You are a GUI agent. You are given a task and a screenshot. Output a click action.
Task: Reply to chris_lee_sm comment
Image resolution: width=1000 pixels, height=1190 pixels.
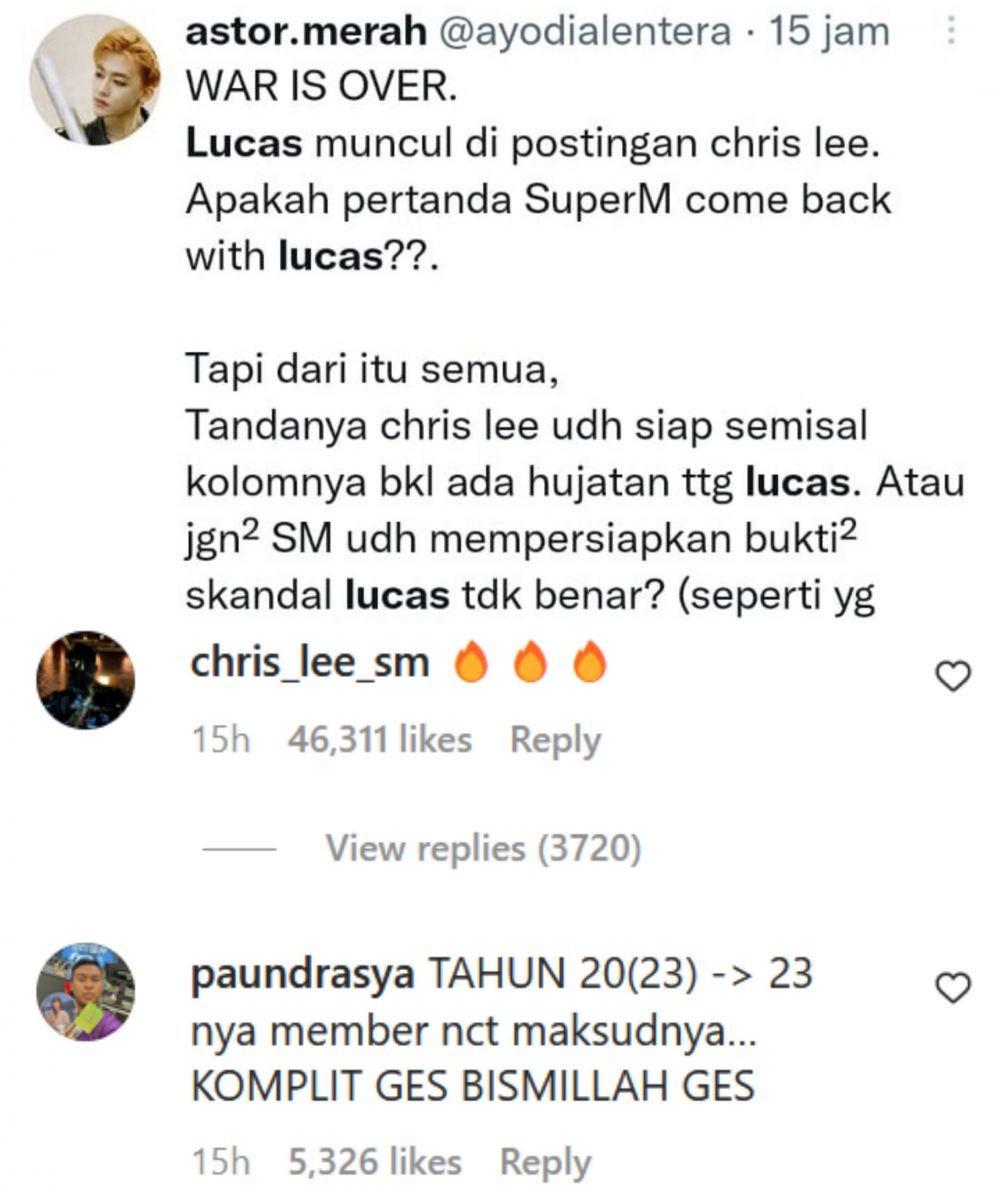pos(555,740)
